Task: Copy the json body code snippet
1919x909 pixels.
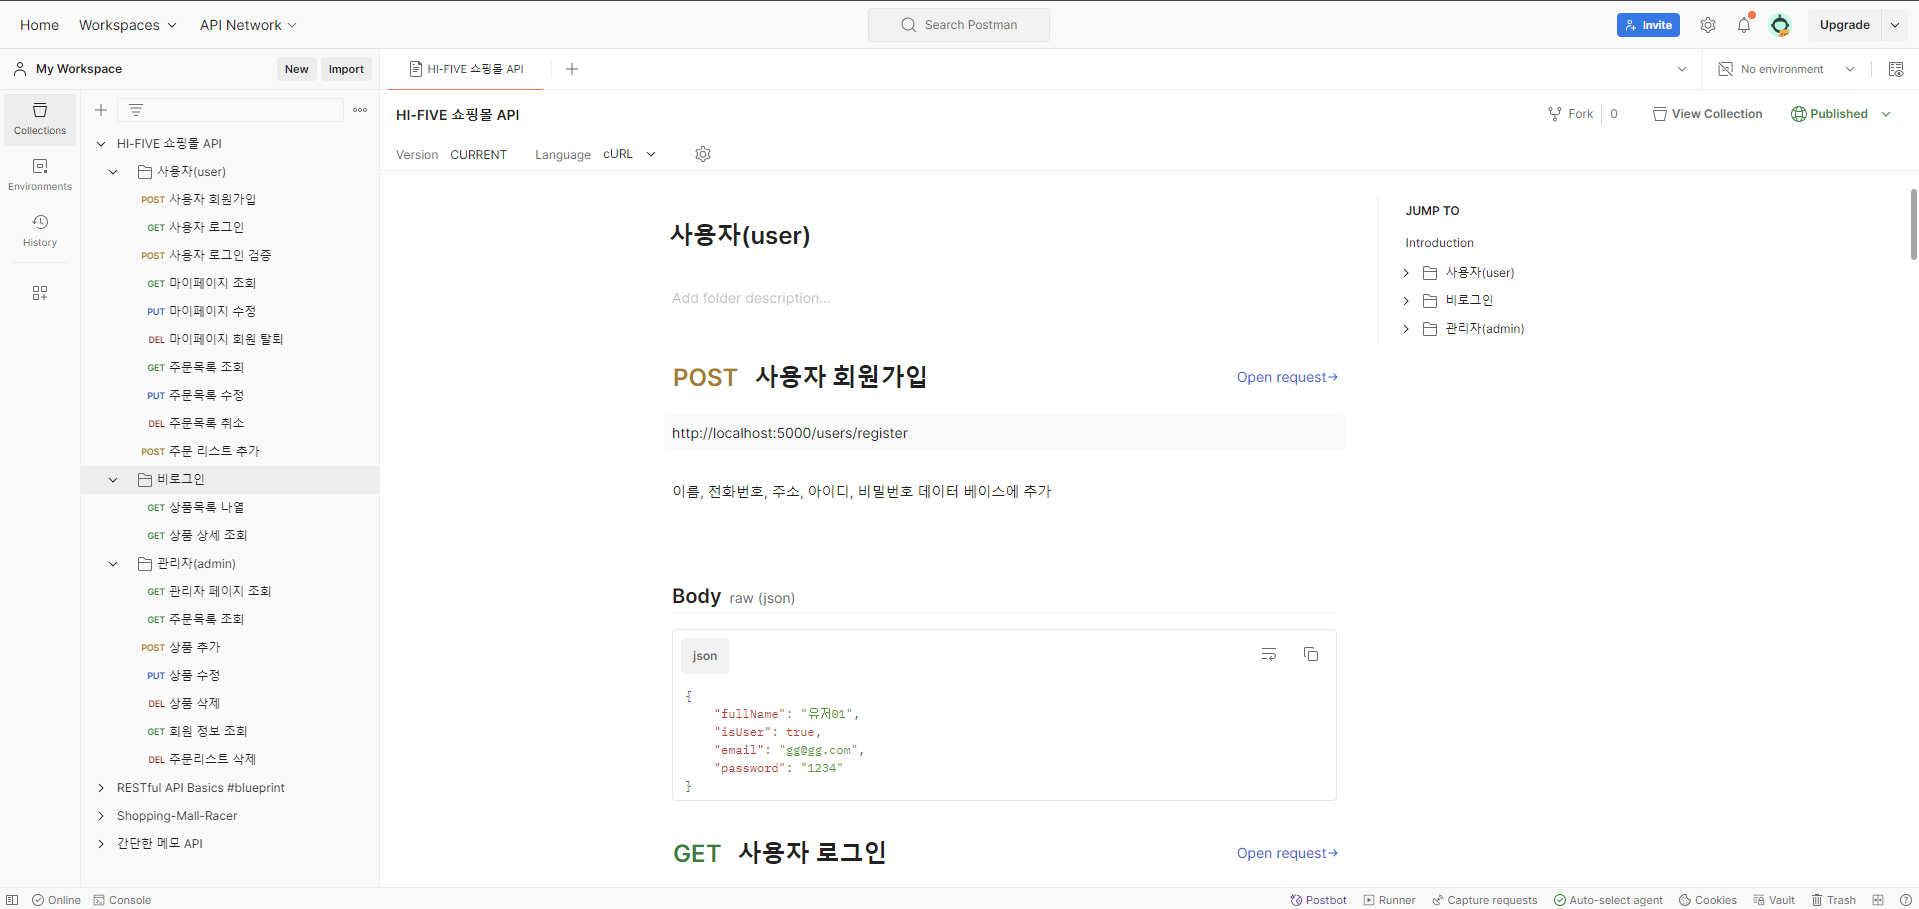Action: click(x=1311, y=654)
